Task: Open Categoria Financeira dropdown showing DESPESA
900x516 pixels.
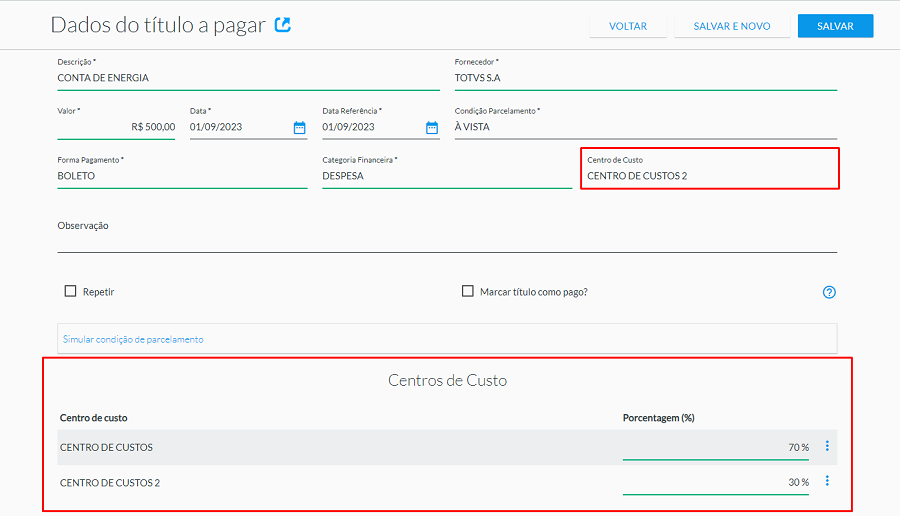Action: pos(447,176)
